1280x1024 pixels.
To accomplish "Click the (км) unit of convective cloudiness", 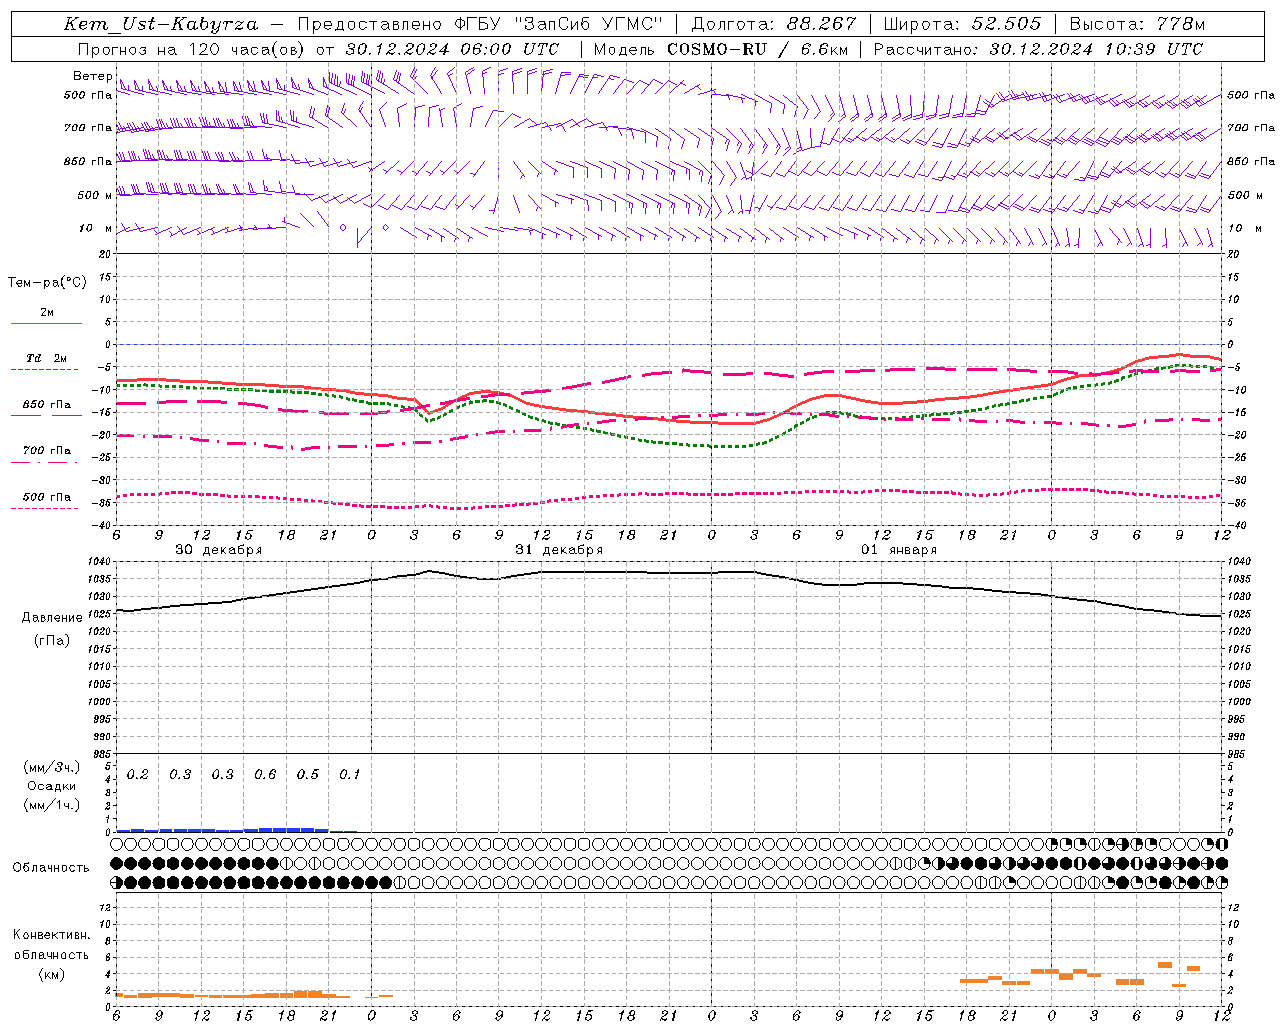I will (51, 974).
